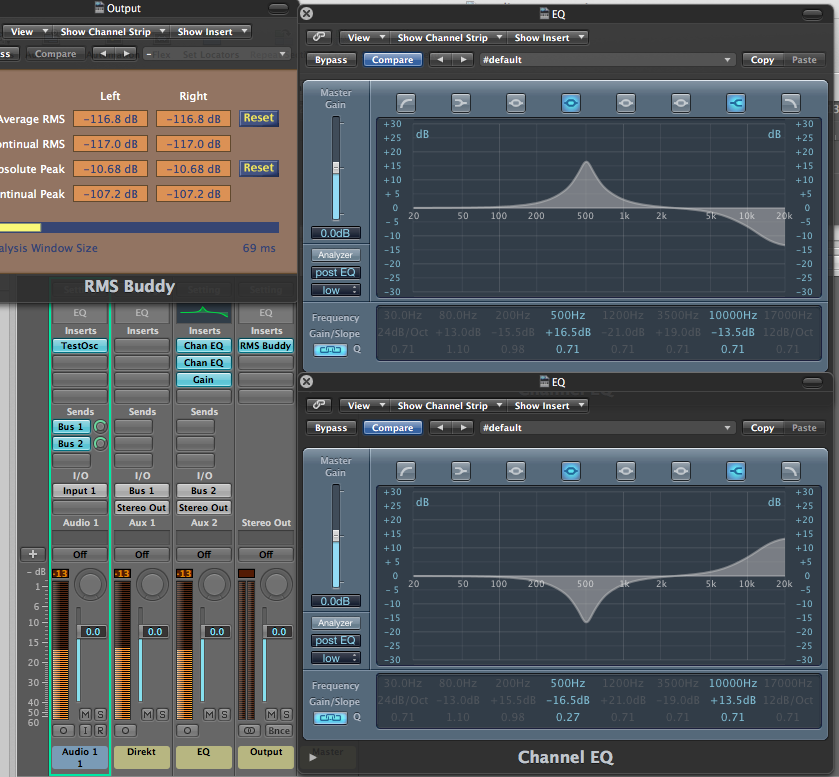The height and width of the screenshot is (777, 839).
Task: Click the format button on the Direkt strip
Action: pos(126,730)
